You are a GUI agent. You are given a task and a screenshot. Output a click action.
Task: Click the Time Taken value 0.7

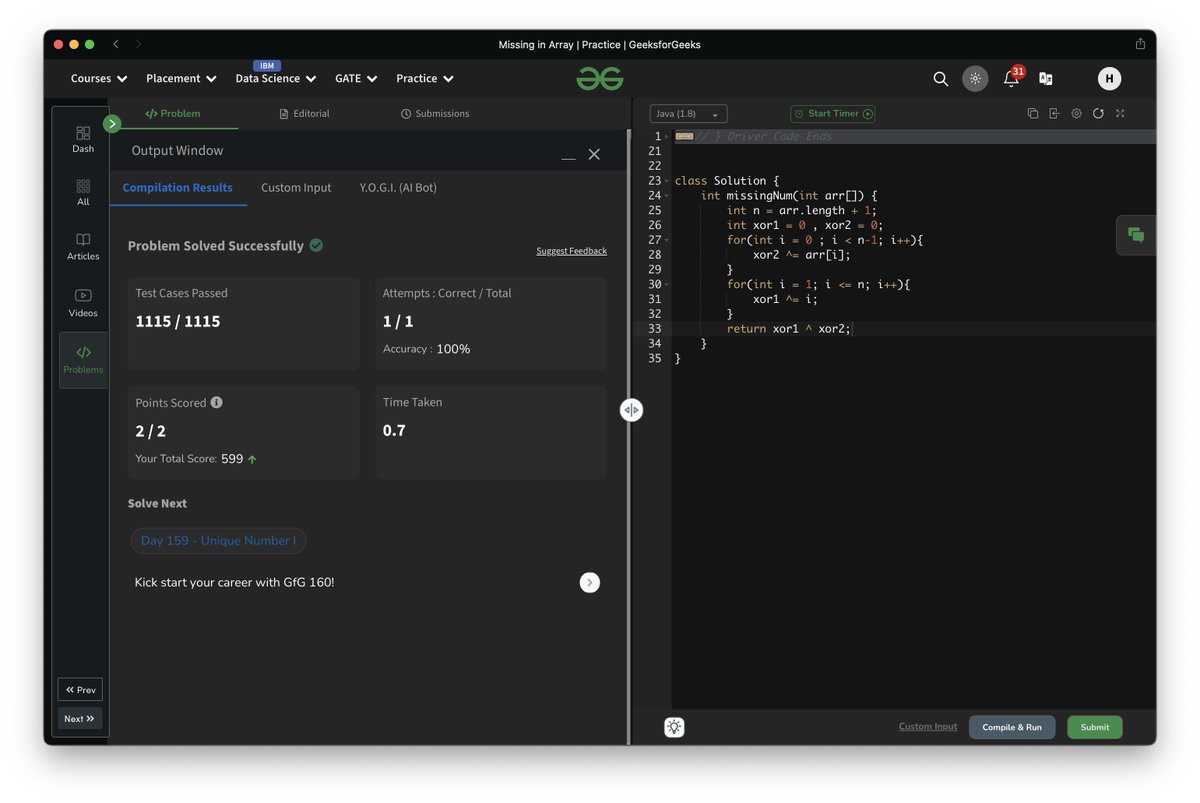pos(394,430)
